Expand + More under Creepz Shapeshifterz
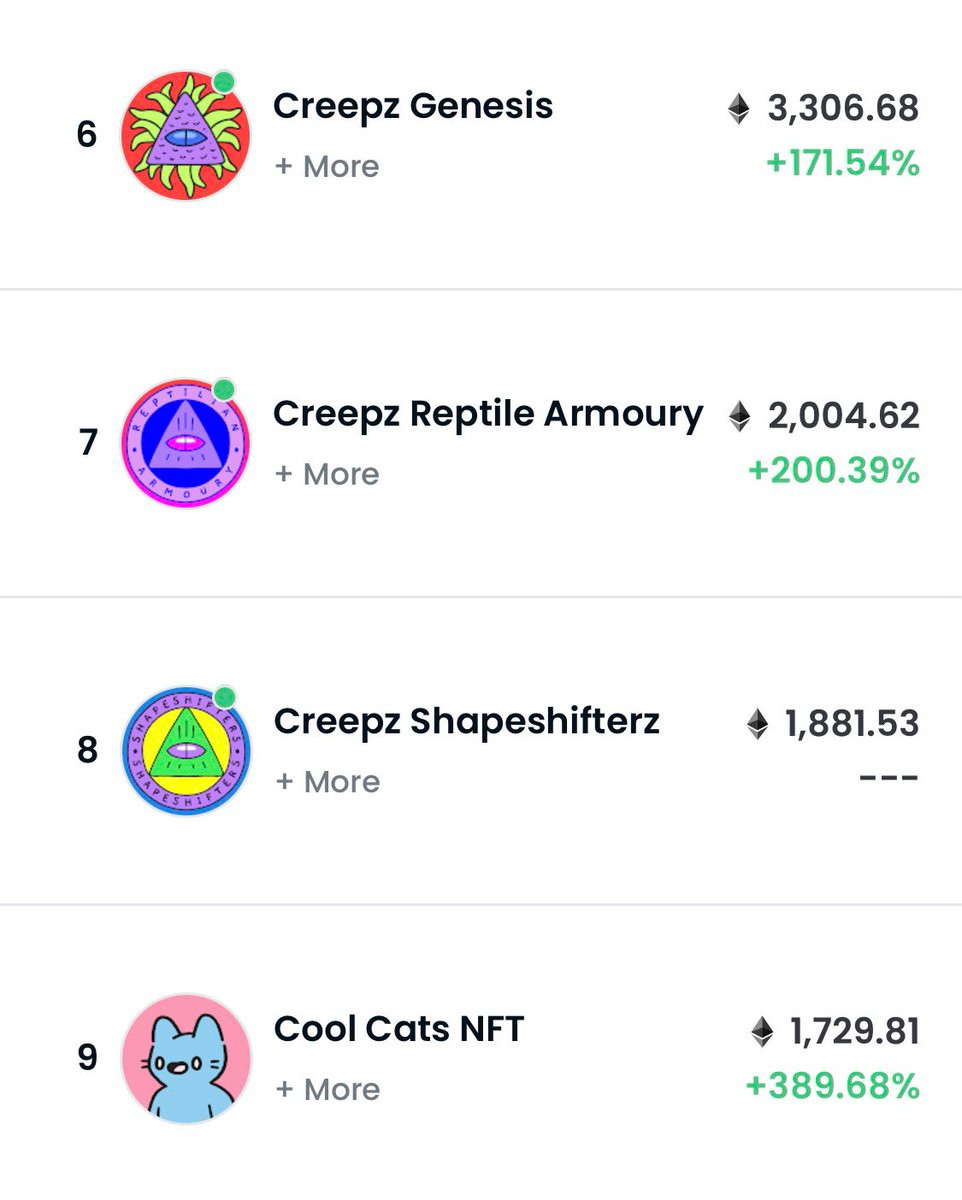Image resolution: width=962 pixels, height=1200 pixels. tap(327, 781)
